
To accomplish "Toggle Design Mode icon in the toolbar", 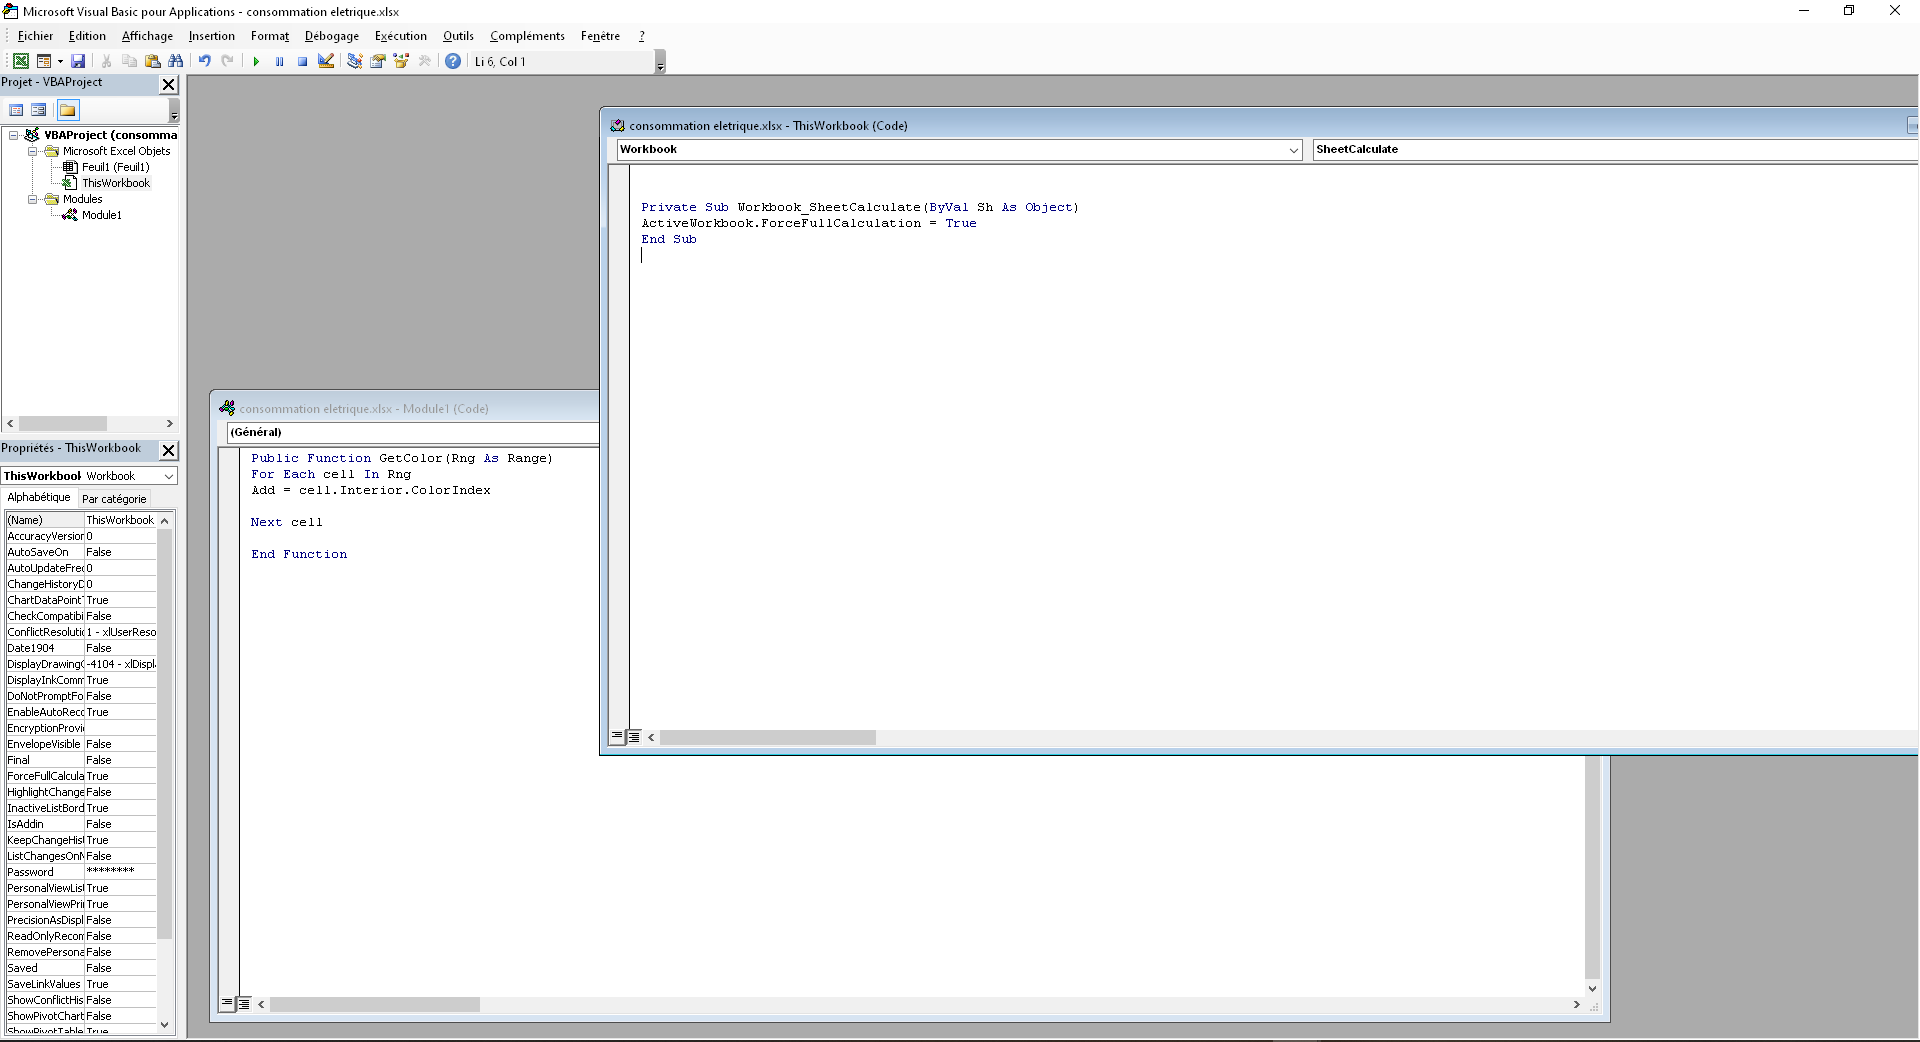I will click(326, 61).
